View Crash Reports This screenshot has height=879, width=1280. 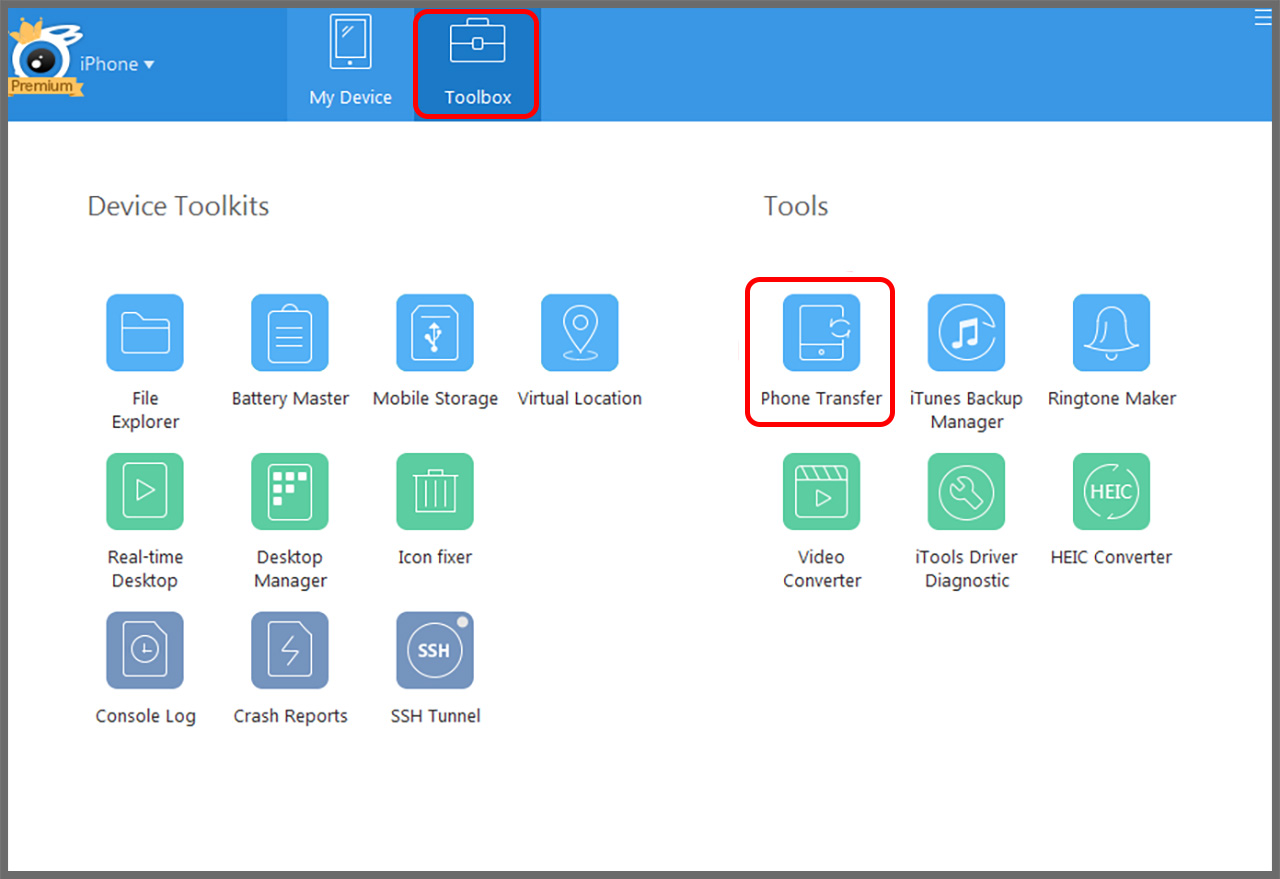point(290,650)
